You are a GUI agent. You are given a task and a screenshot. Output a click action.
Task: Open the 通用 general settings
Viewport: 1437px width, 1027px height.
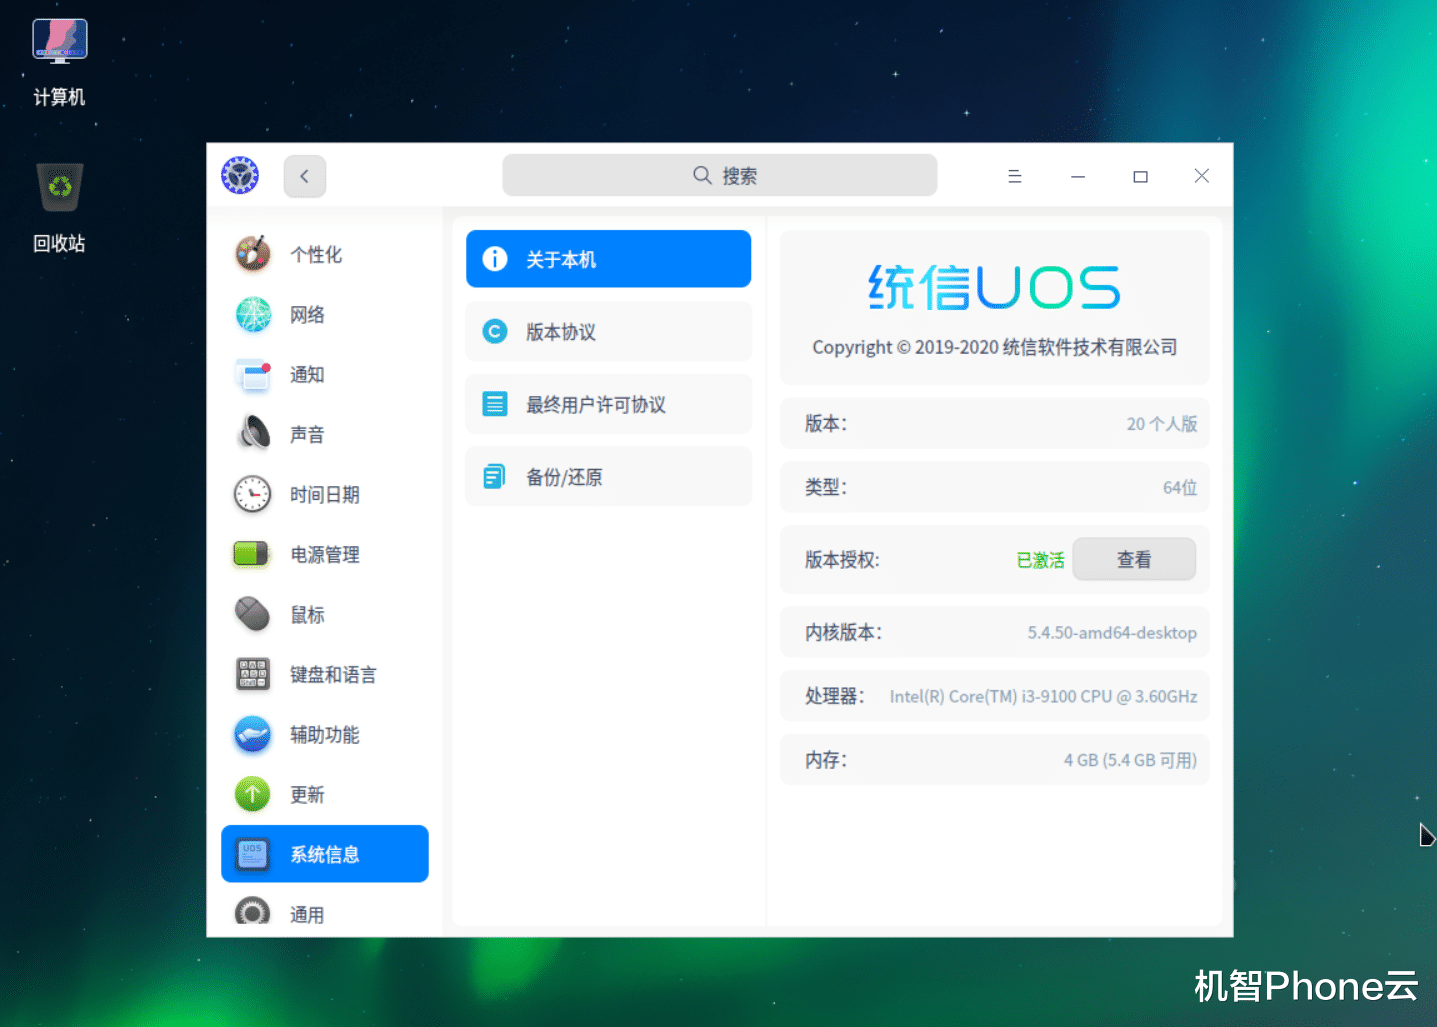[307, 912]
